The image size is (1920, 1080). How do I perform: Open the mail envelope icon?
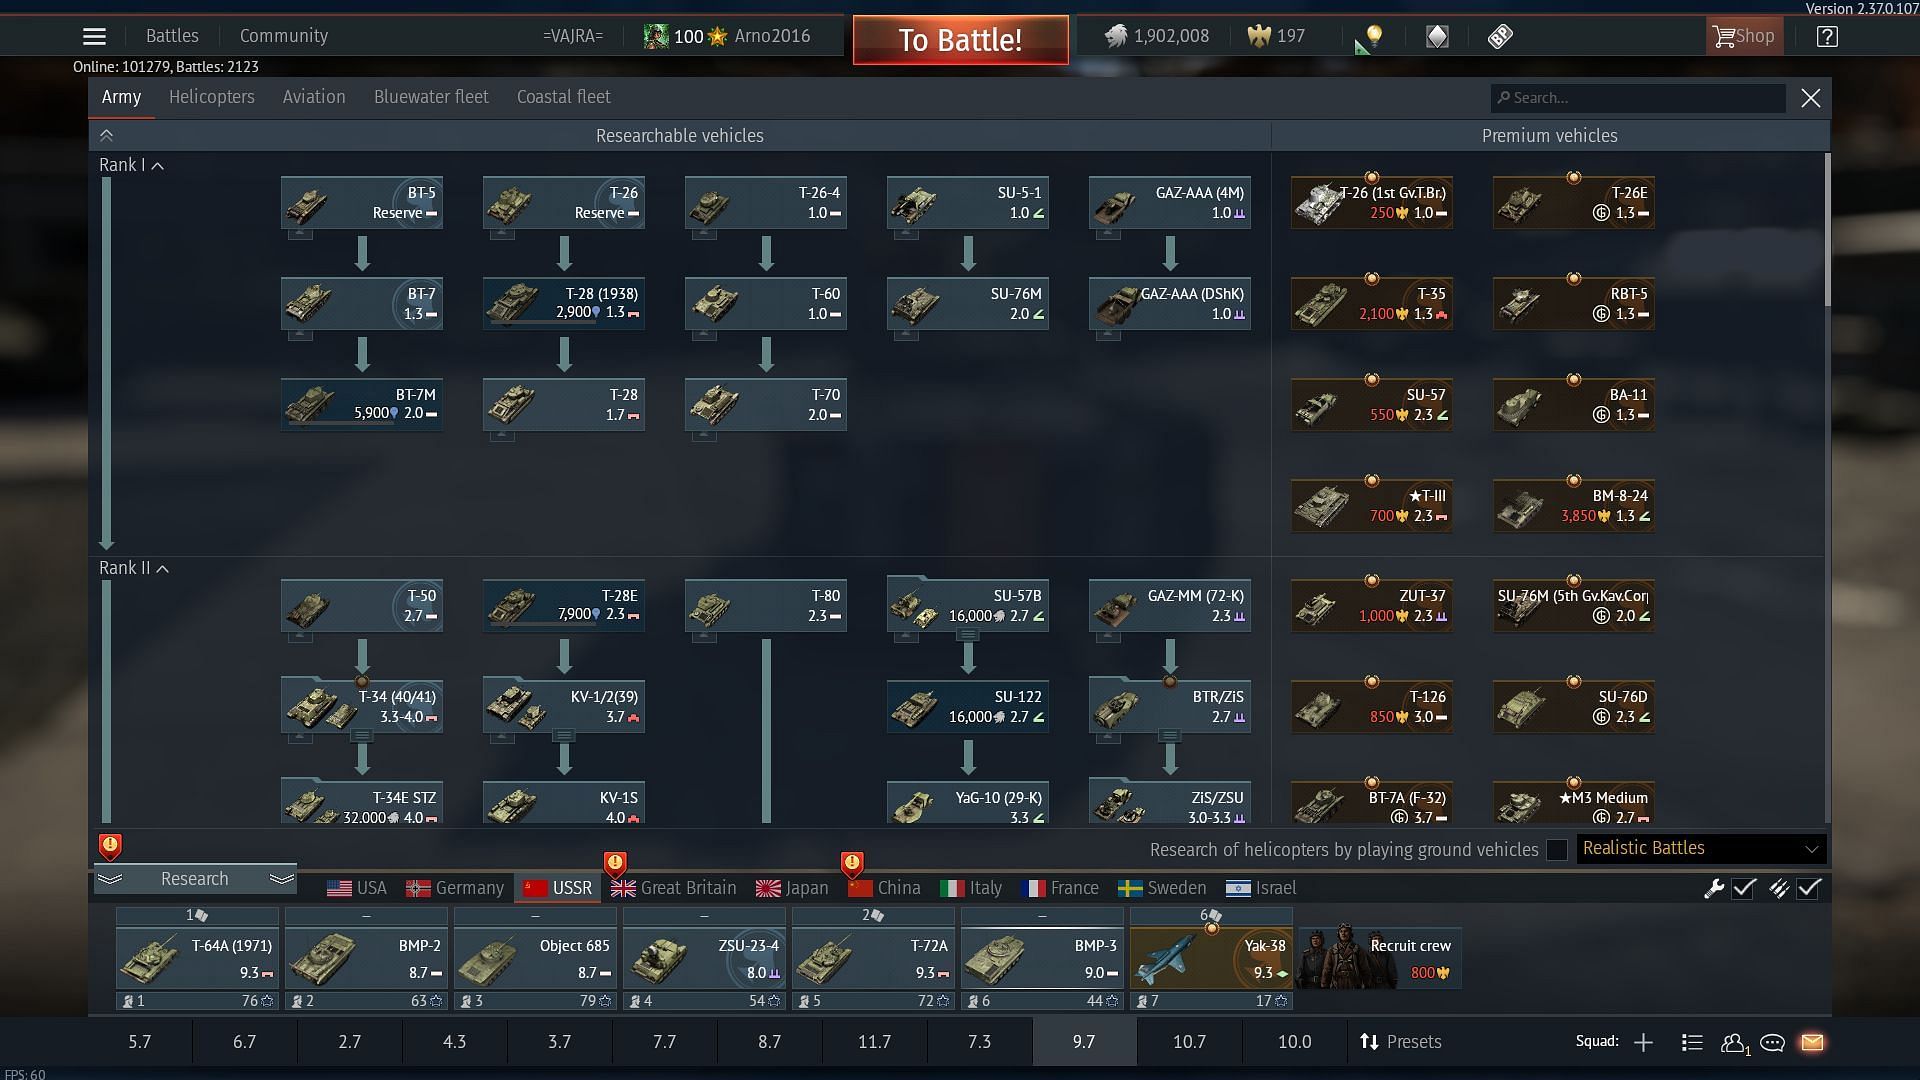coord(1812,1042)
